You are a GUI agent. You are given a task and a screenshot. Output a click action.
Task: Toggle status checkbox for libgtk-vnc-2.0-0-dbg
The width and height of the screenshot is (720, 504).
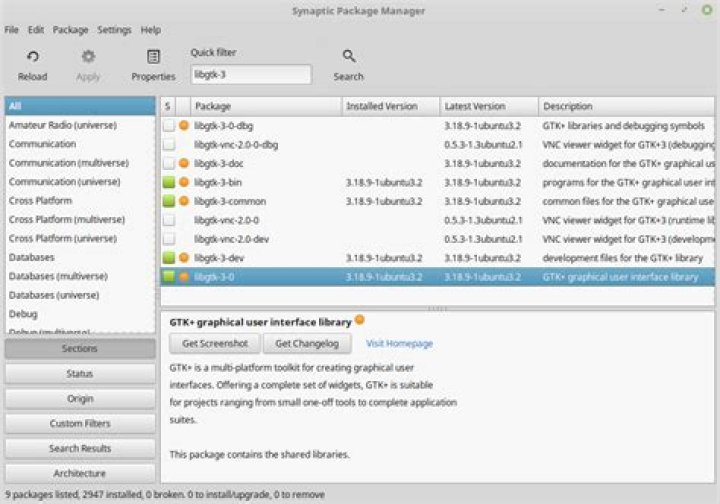(x=169, y=144)
